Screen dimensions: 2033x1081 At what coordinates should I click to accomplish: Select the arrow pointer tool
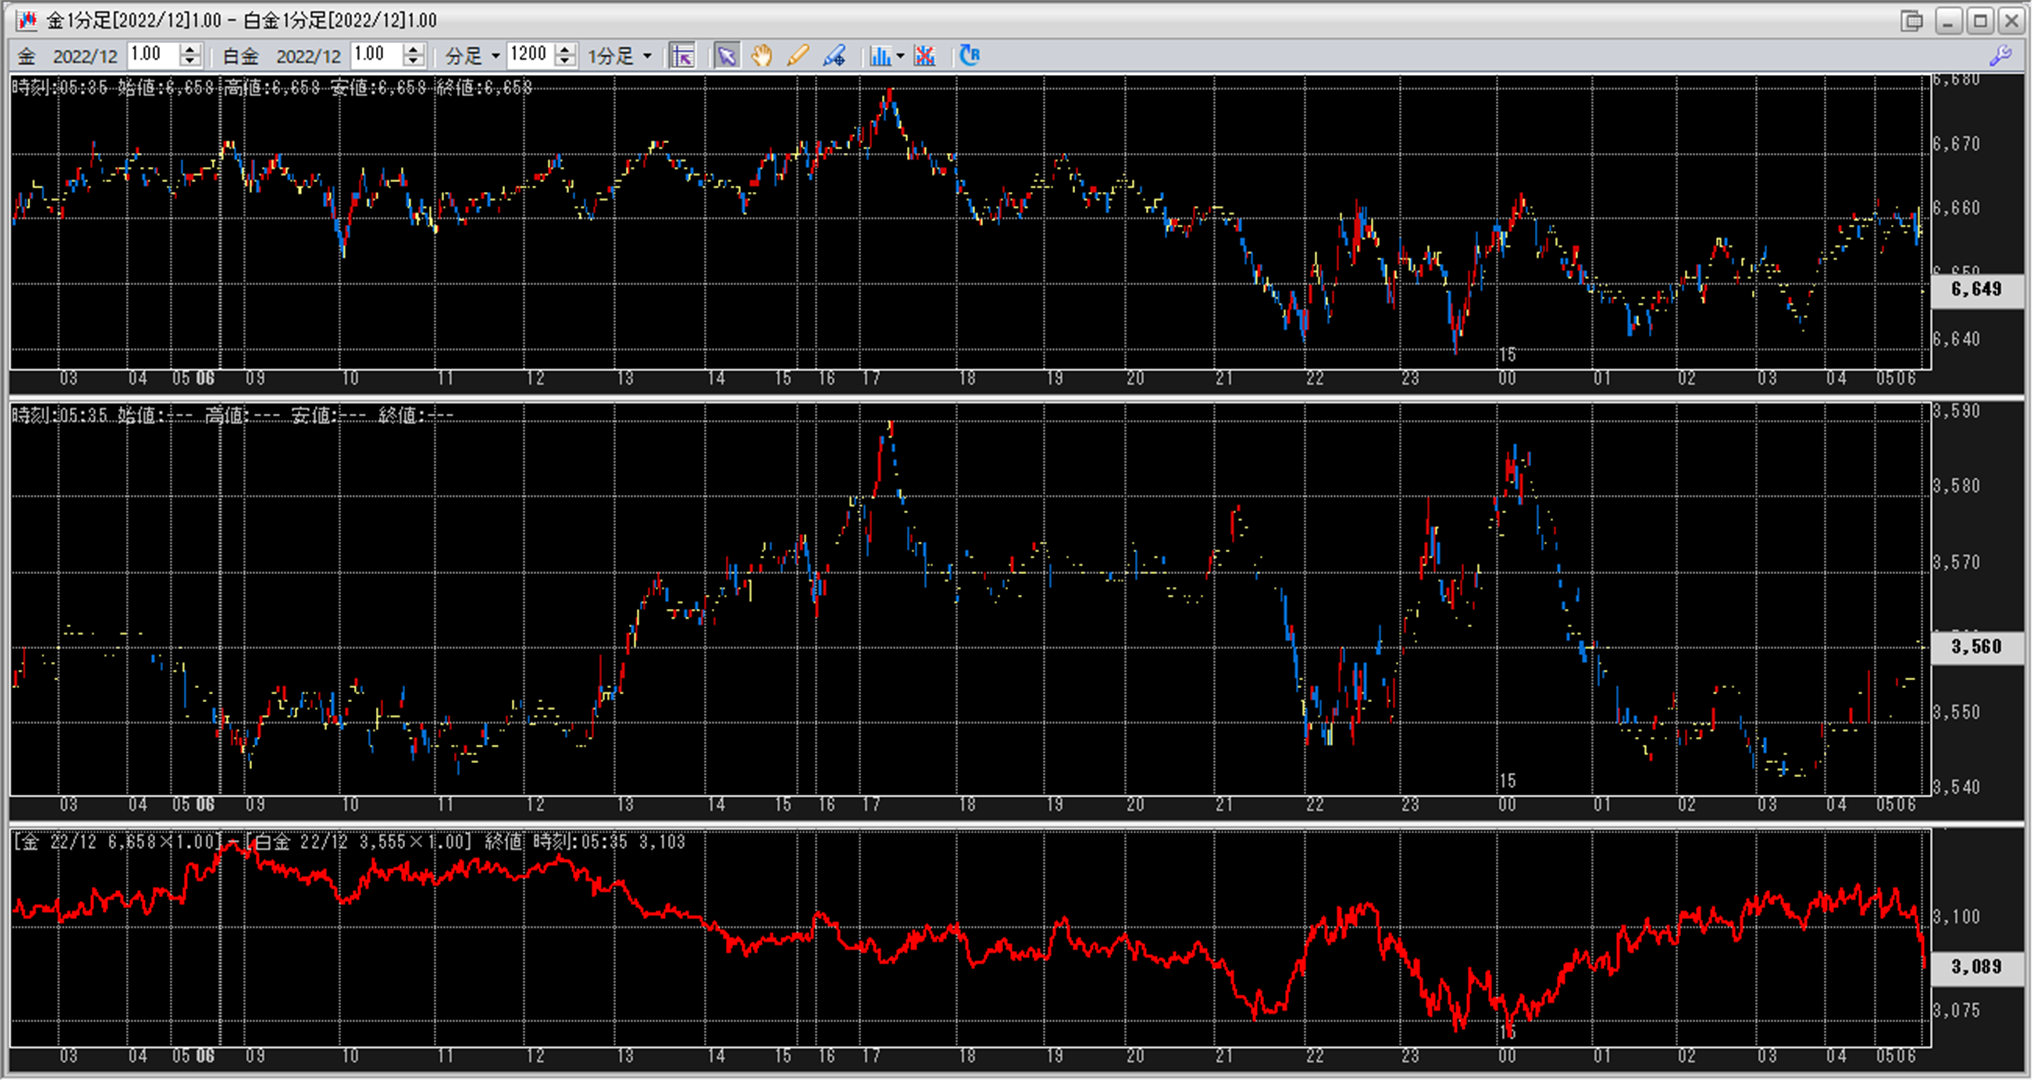(727, 56)
